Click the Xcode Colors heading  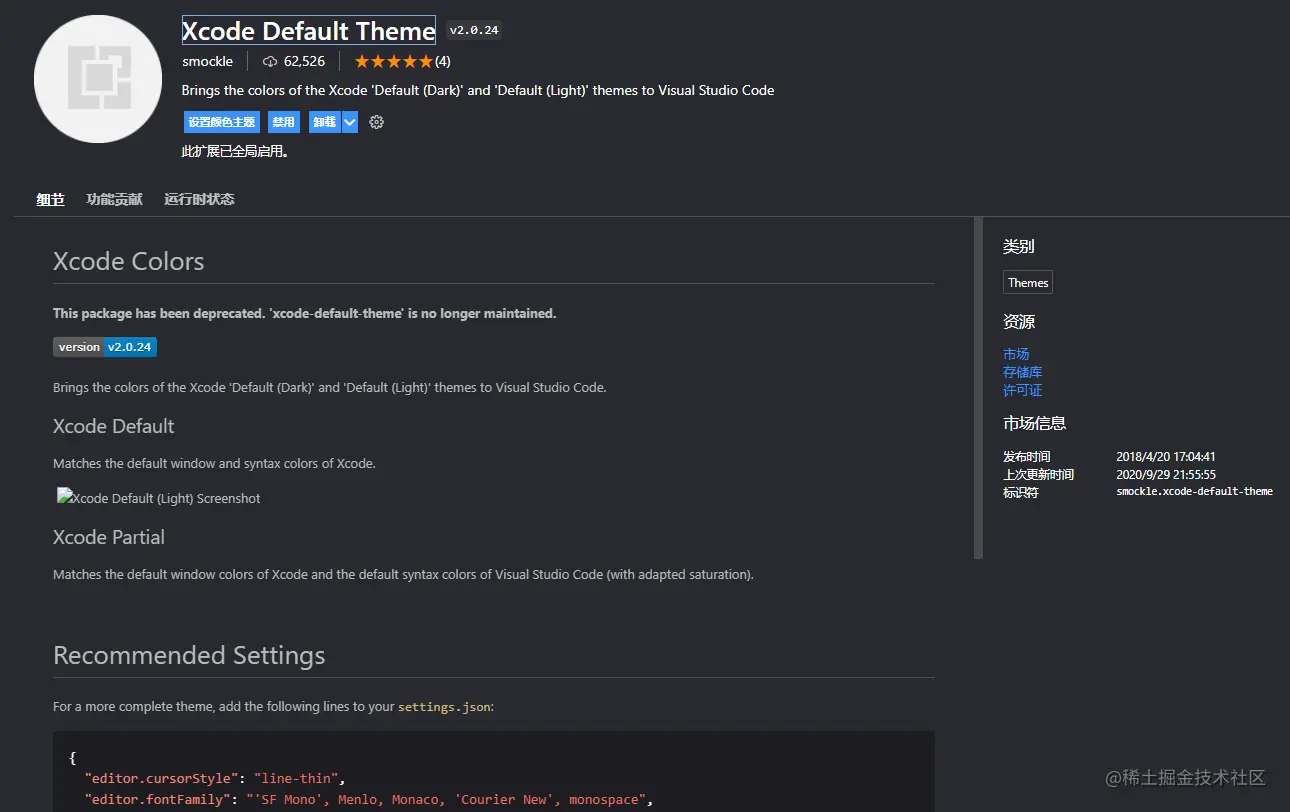[129, 261]
